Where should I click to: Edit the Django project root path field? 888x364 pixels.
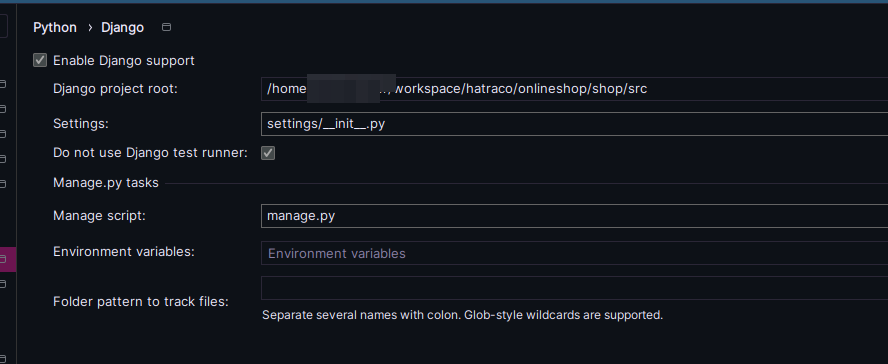pos(574,89)
